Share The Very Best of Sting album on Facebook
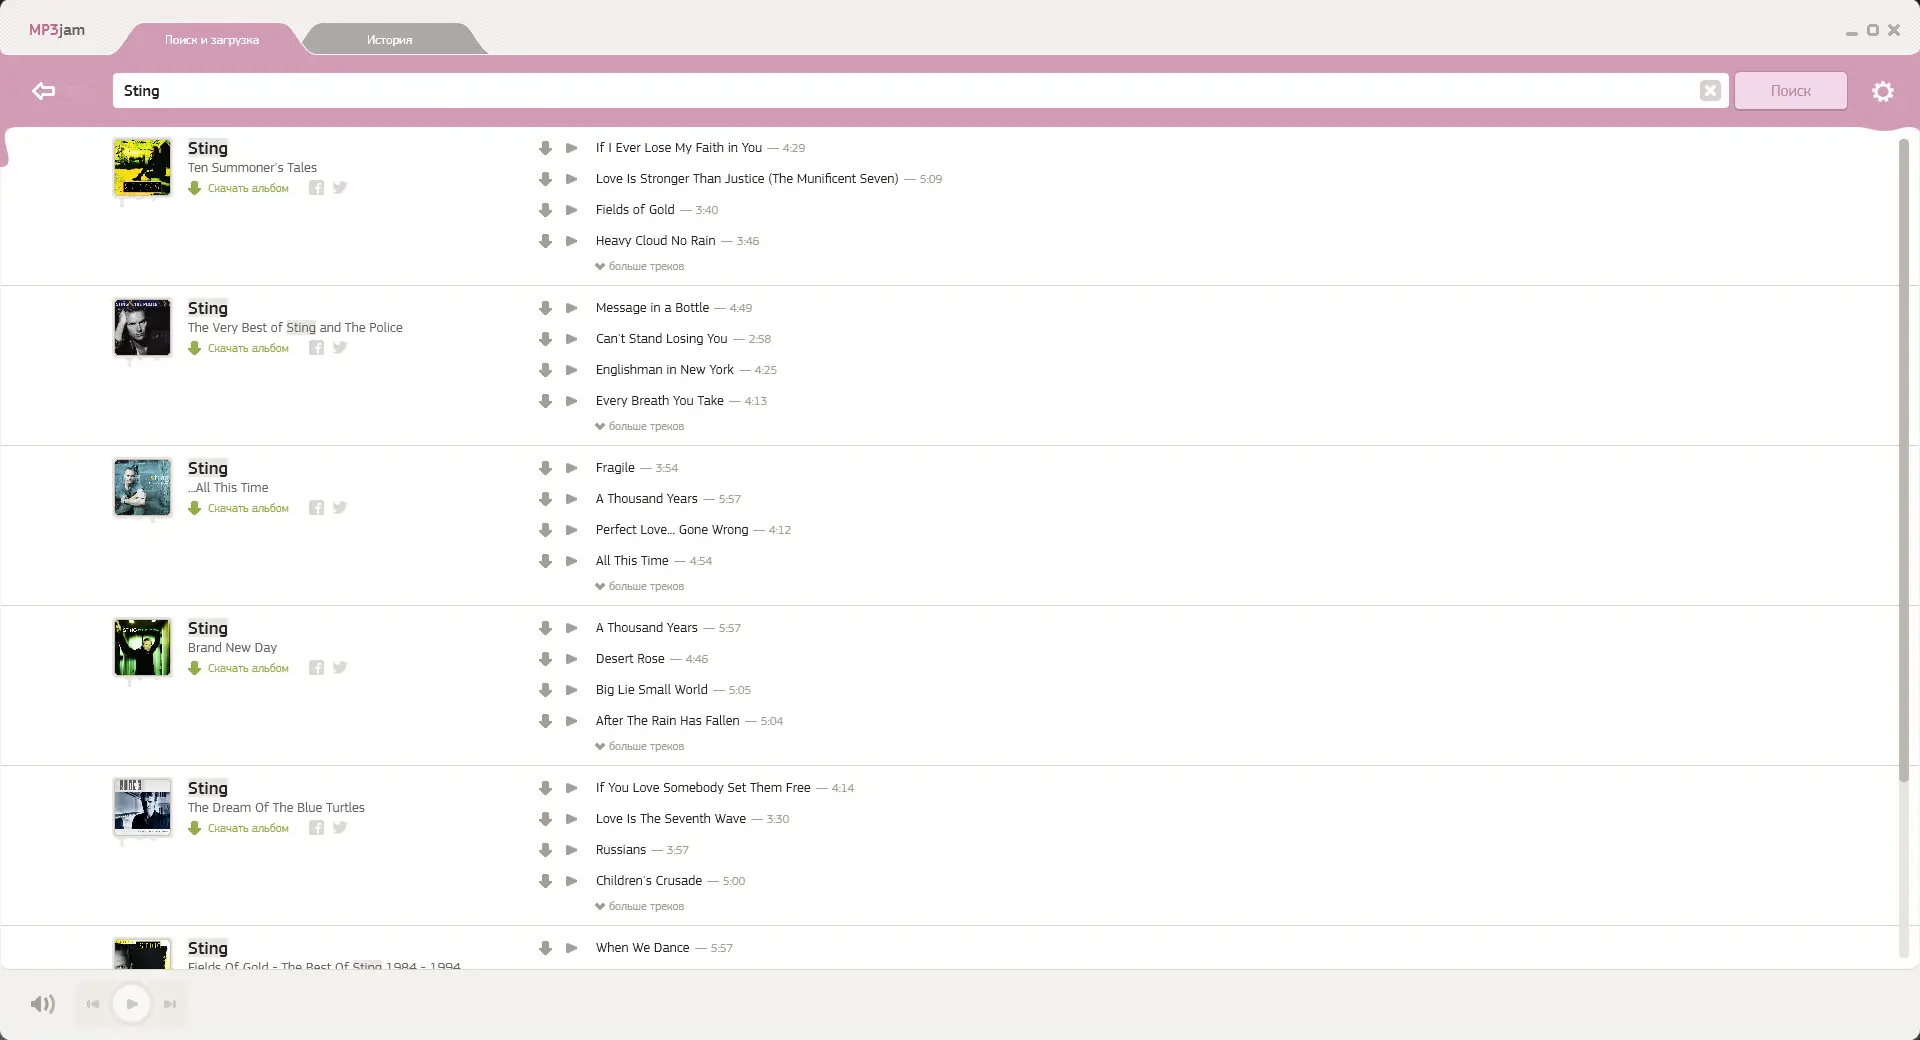Viewport: 1920px width, 1040px height. (x=316, y=348)
